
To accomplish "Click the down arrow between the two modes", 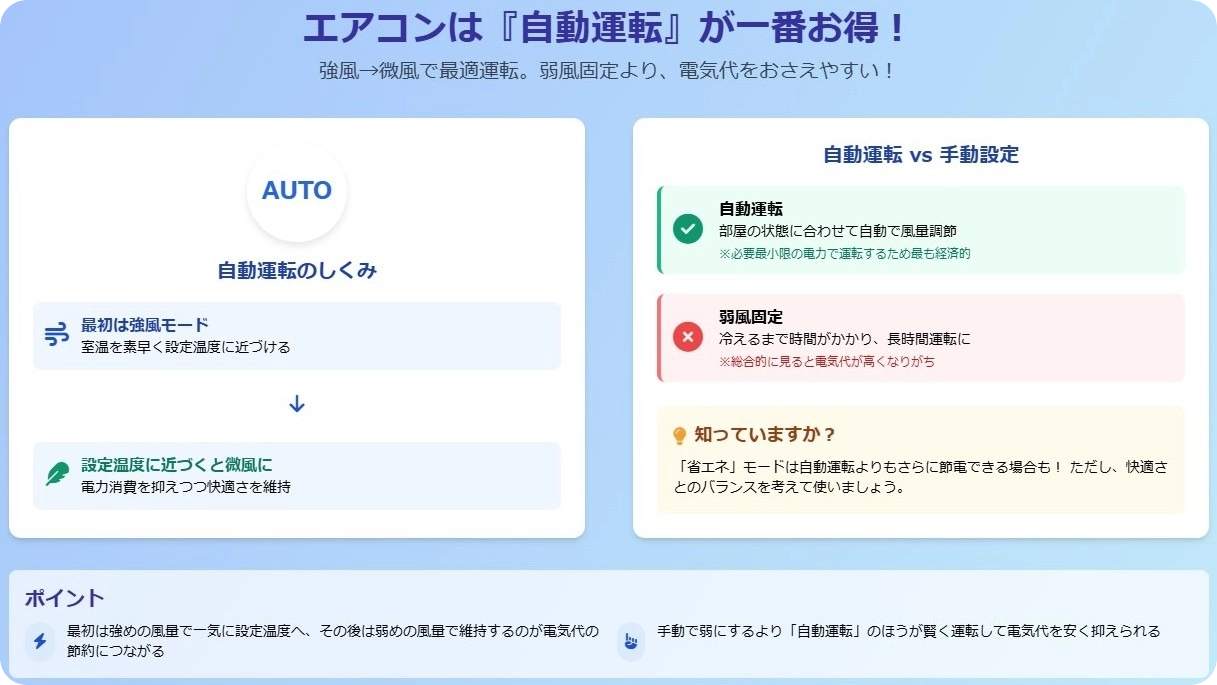I will [296, 404].
